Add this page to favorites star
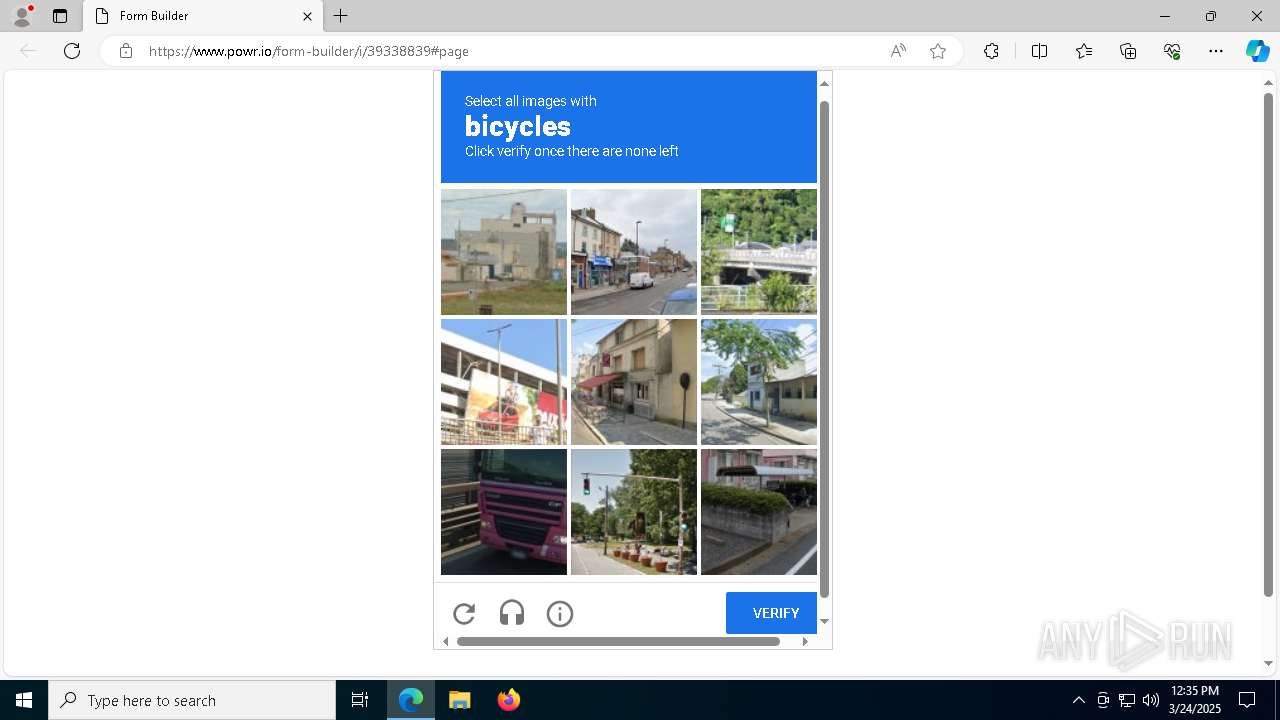Image resolution: width=1280 pixels, height=720 pixels. [938, 51]
